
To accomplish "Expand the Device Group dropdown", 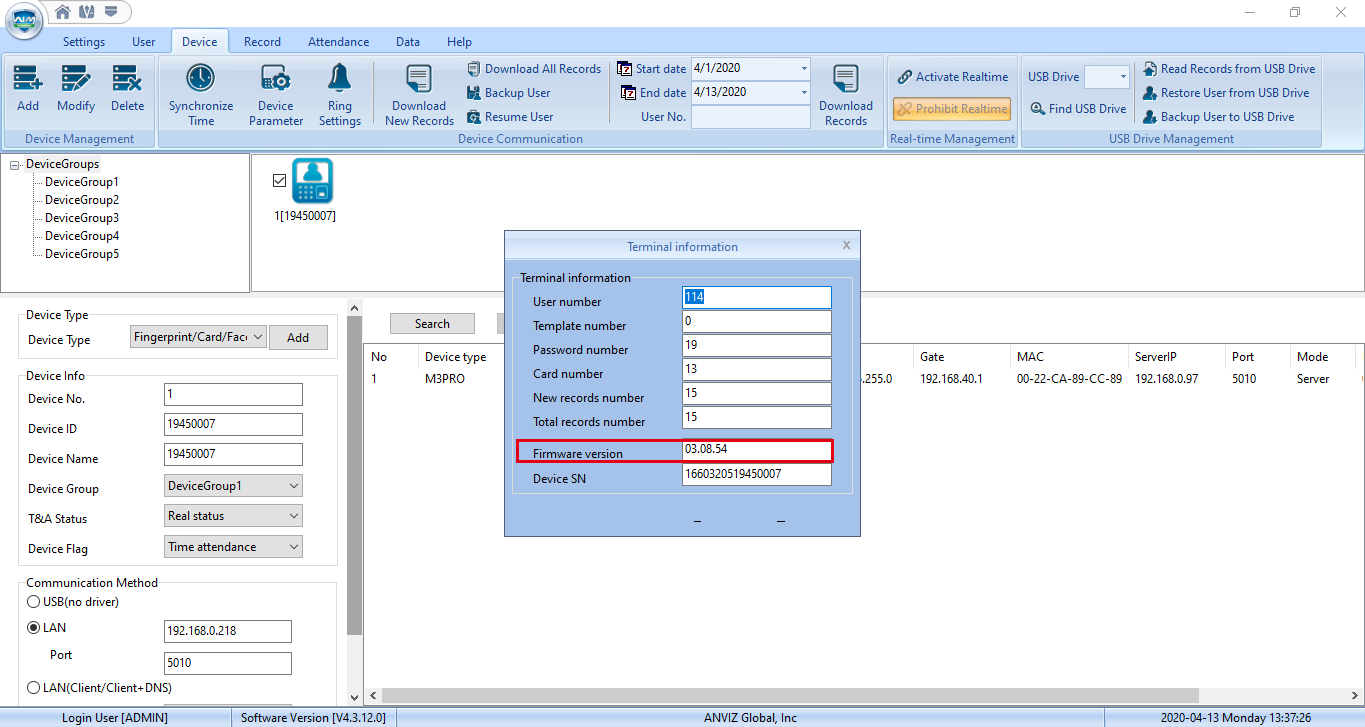I will (x=293, y=486).
